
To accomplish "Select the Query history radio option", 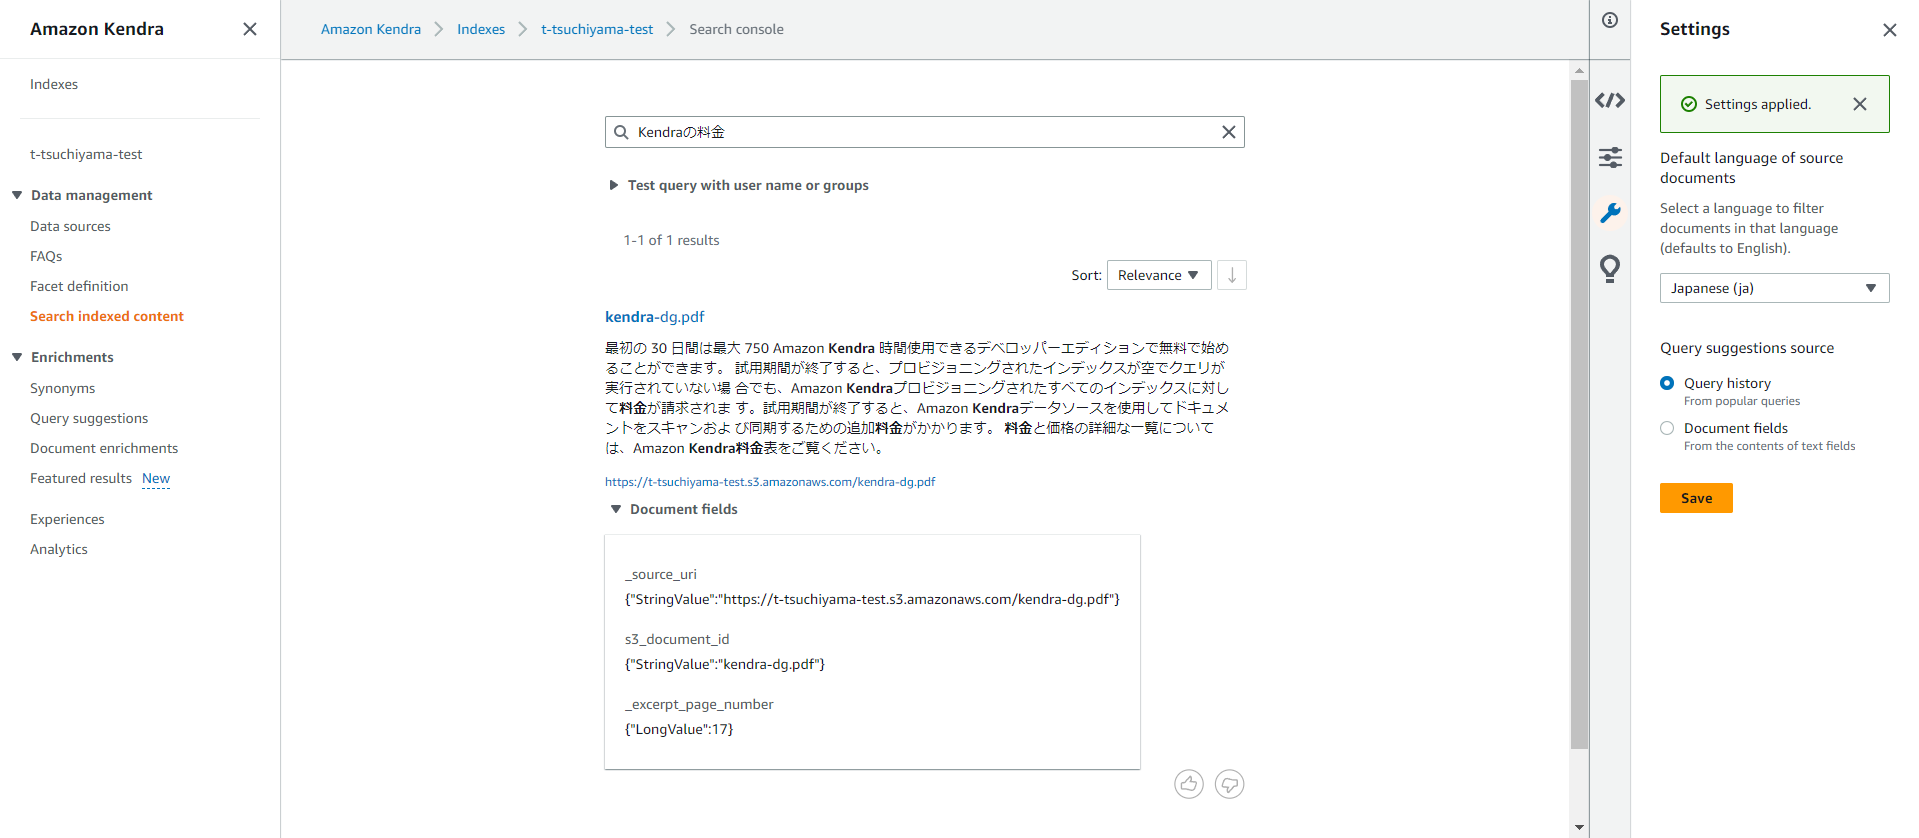I will point(1667,383).
